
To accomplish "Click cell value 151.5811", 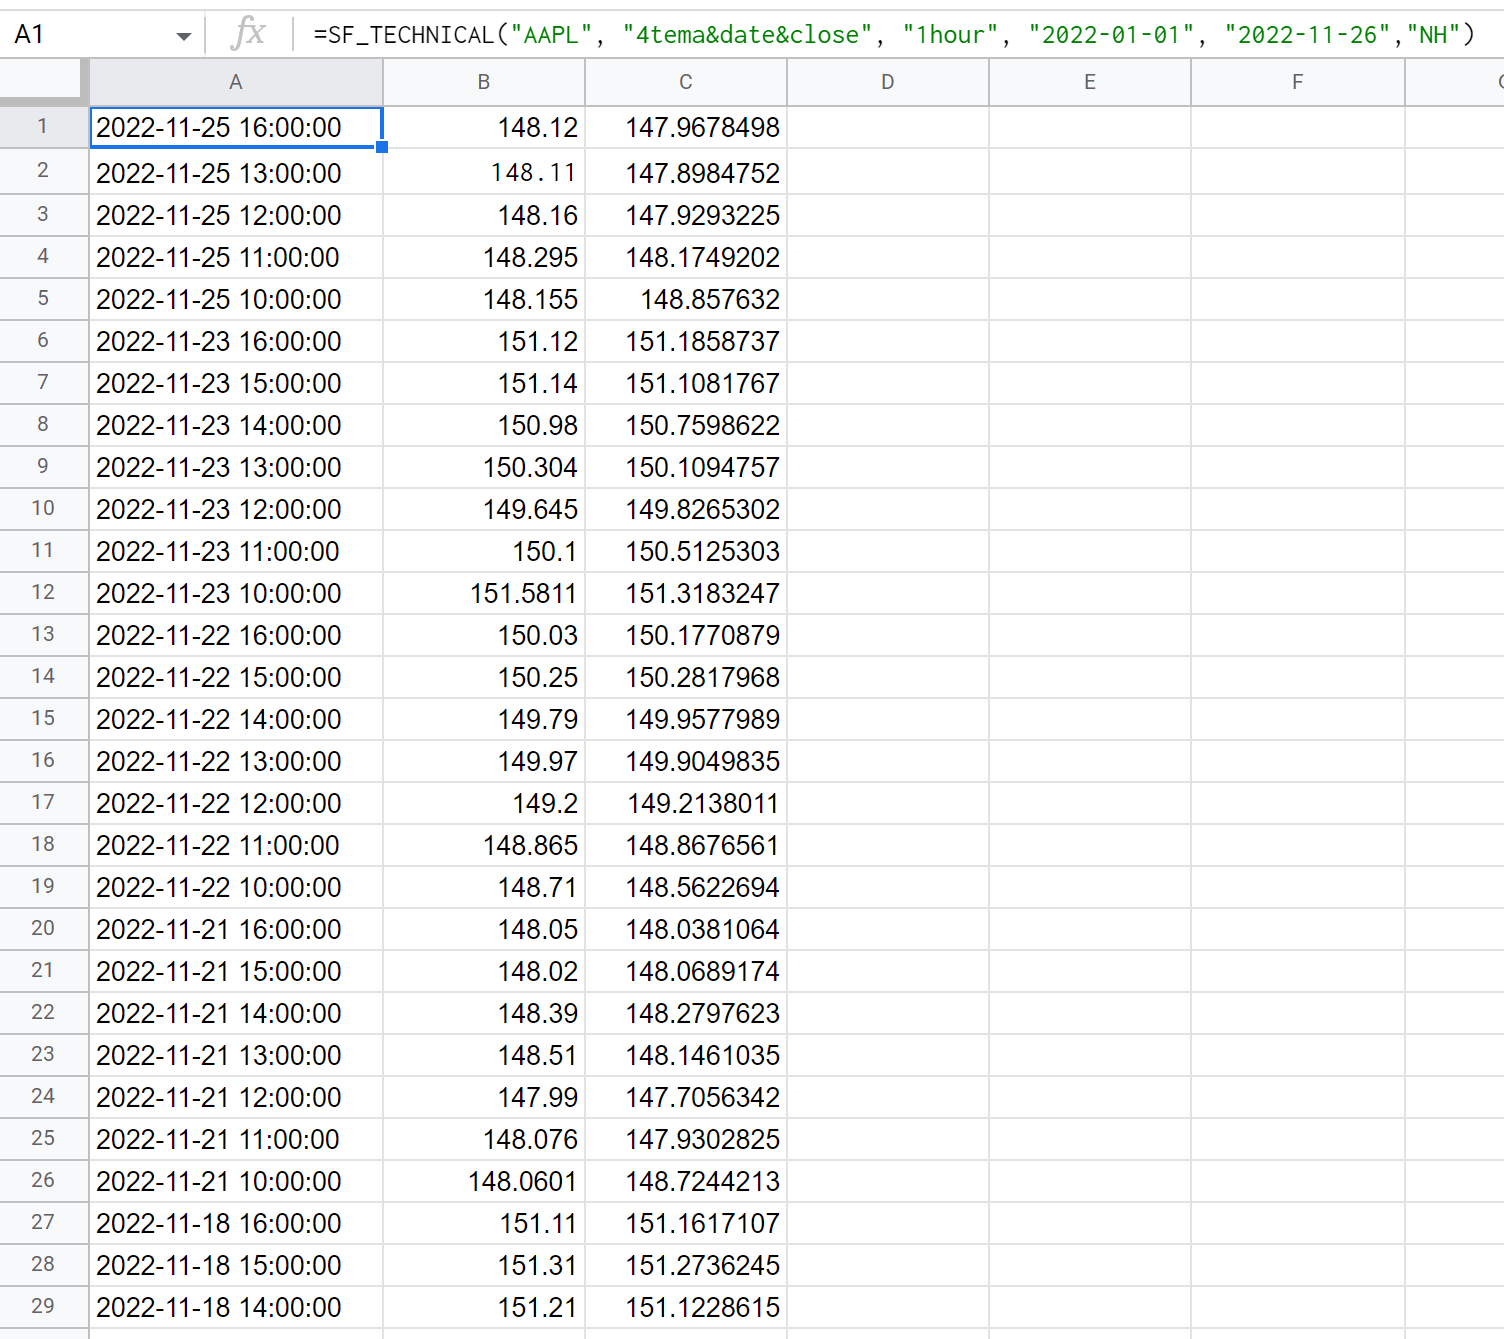I will (x=484, y=593).
